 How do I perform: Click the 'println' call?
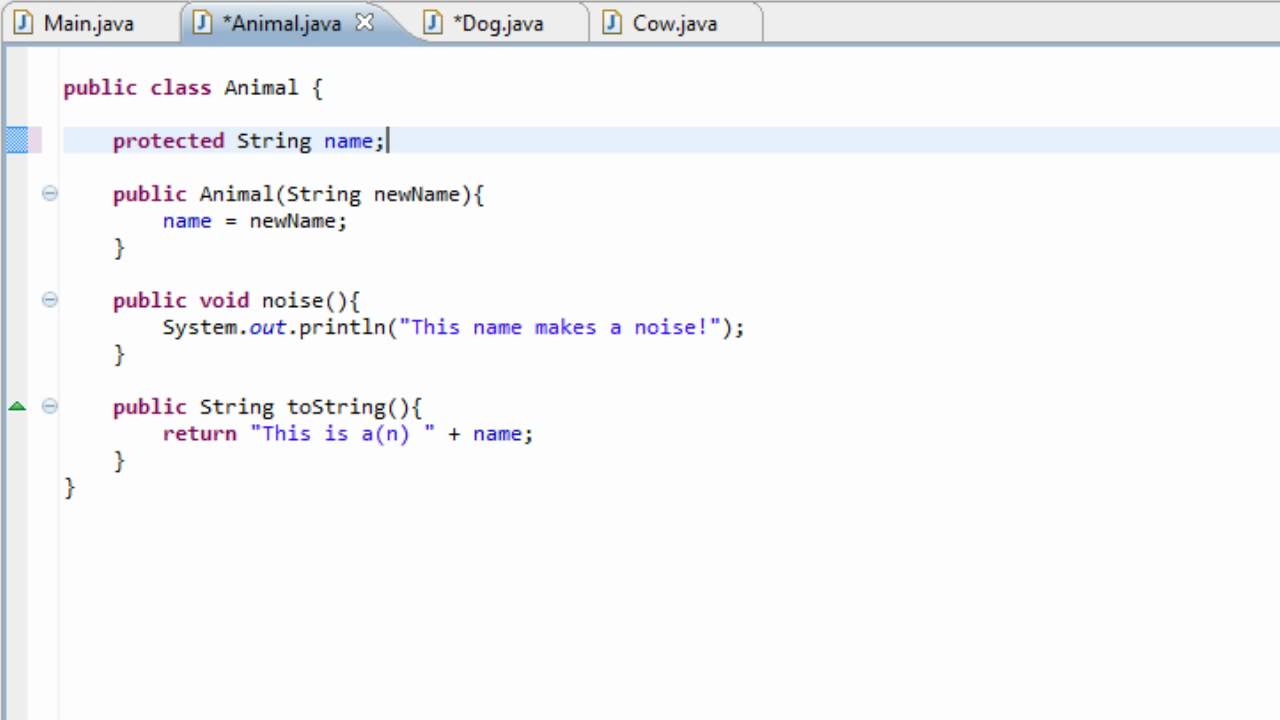tap(342, 327)
